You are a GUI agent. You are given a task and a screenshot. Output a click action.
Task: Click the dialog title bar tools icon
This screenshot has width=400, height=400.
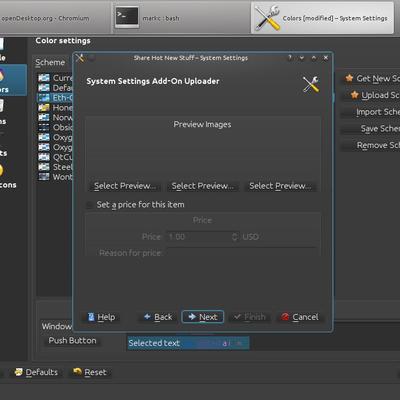pos(80,58)
